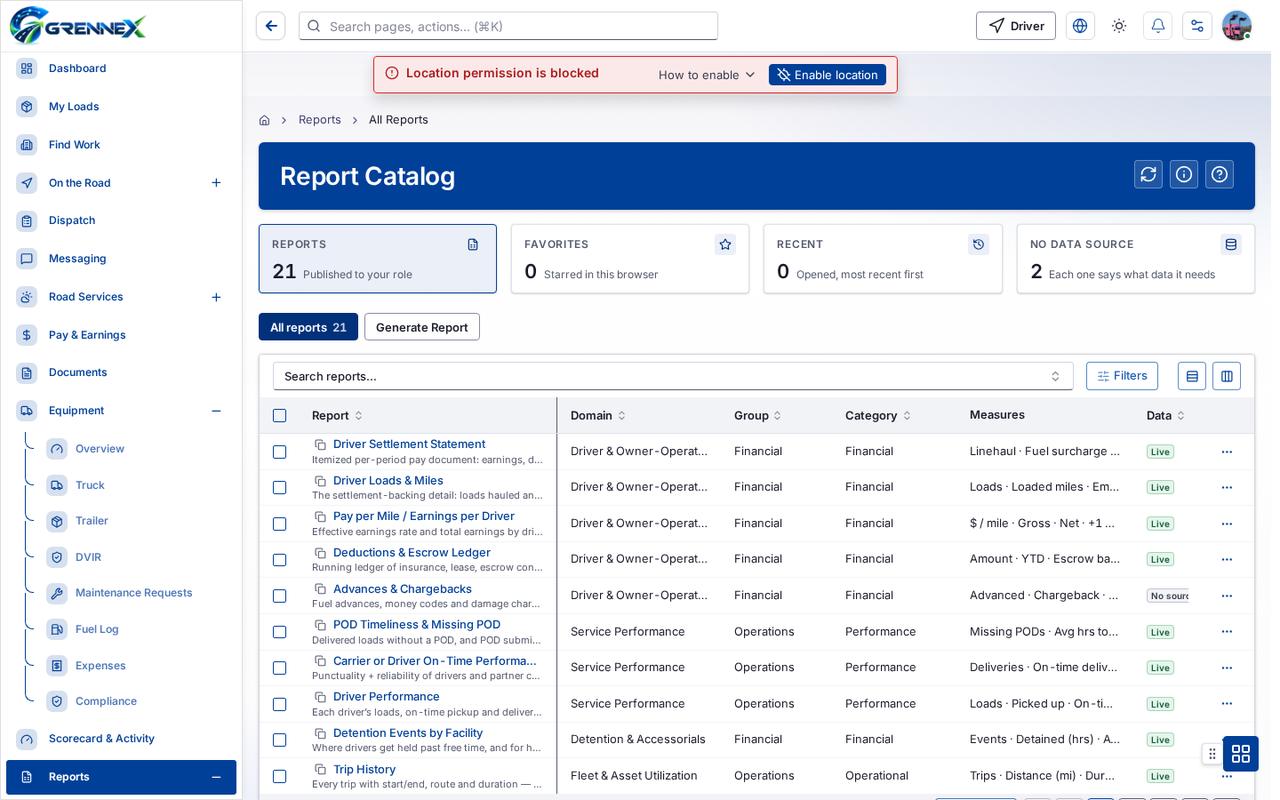
Task: Open the apps grid floating button
Action: (x=1241, y=753)
